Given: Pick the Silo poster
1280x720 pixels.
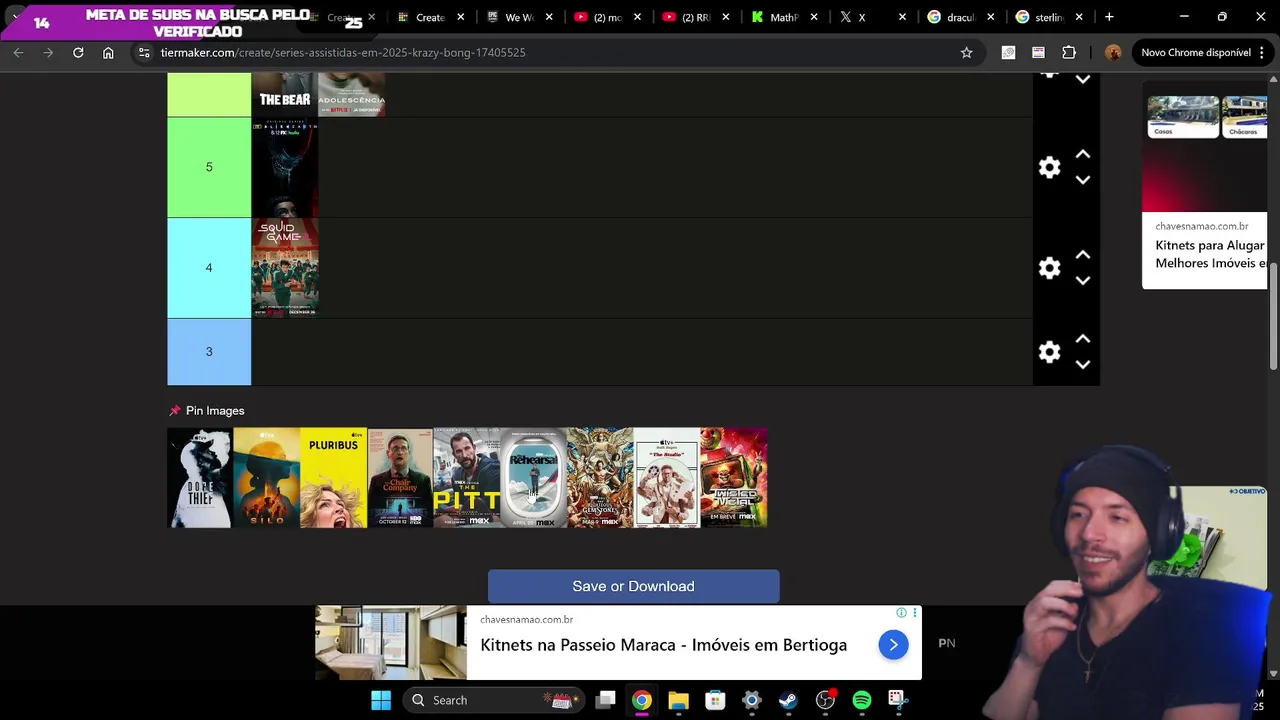Looking at the screenshot, I should tap(267, 478).
